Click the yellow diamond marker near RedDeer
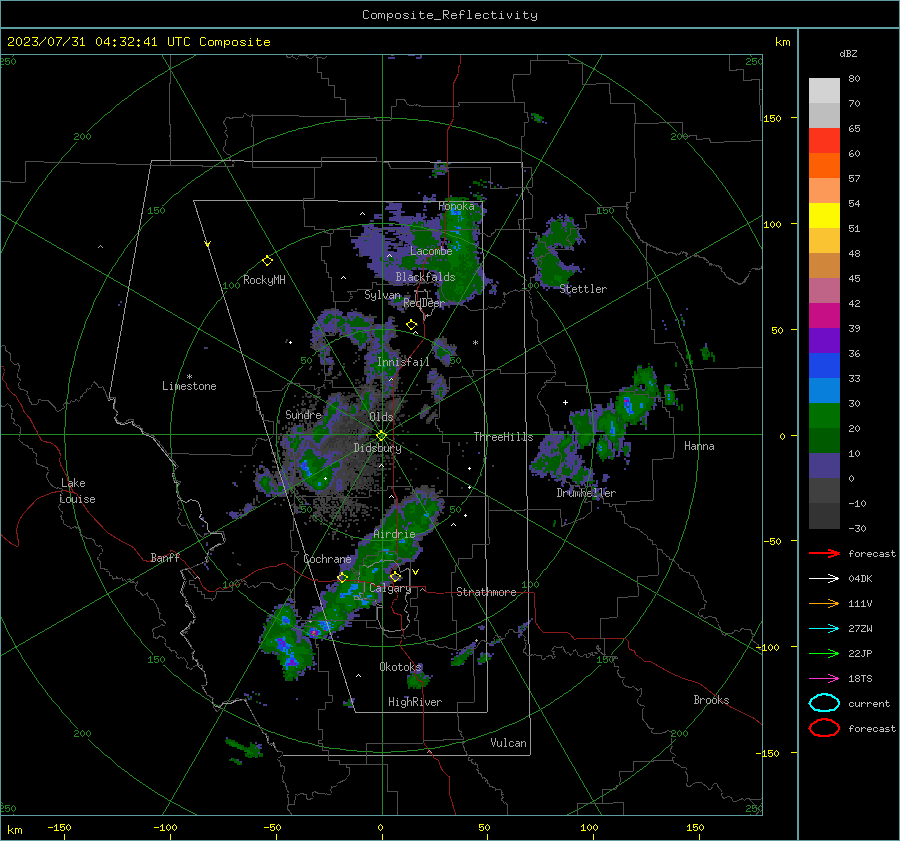 [x=411, y=325]
